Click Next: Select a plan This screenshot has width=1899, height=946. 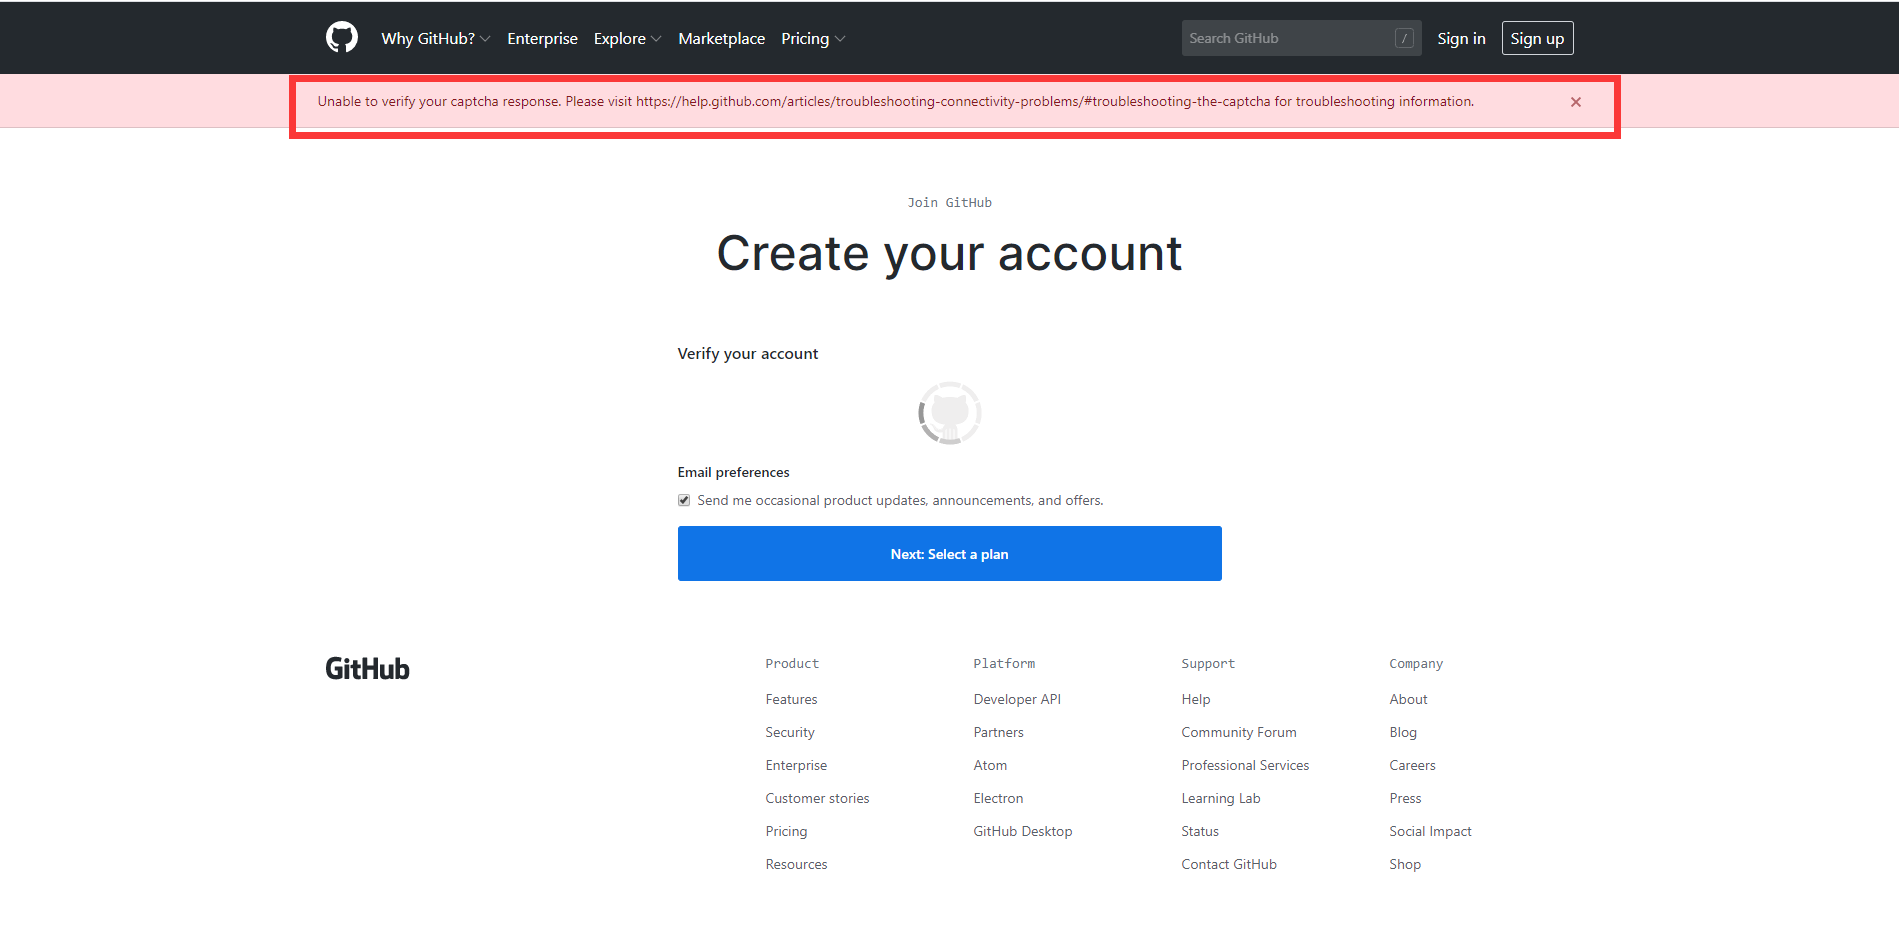point(948,553)
